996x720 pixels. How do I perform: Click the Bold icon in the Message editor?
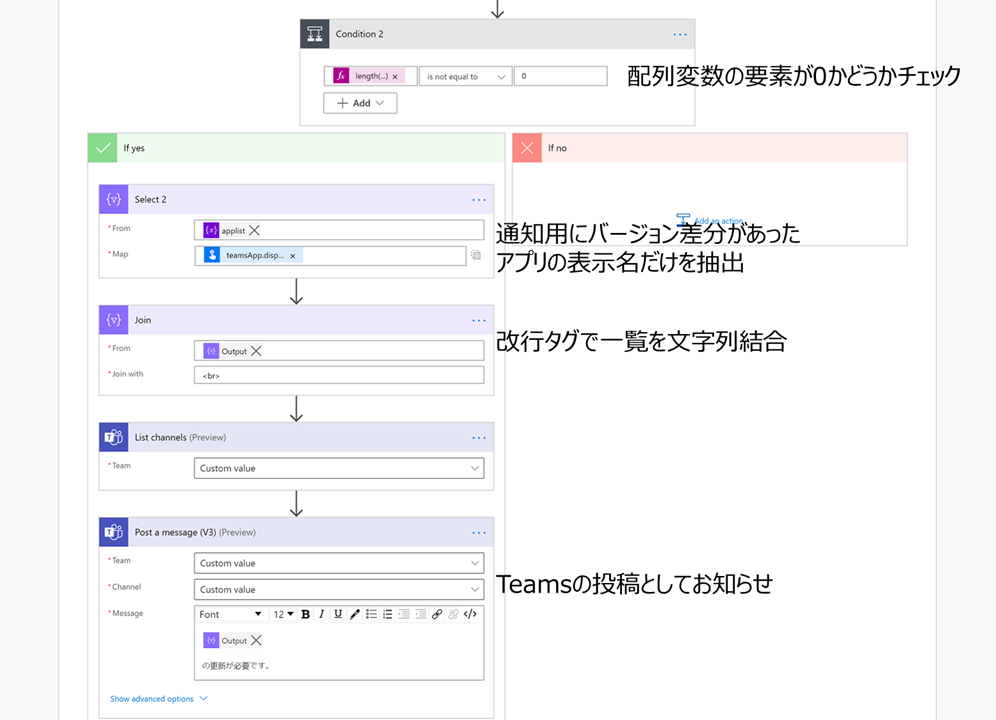coord(305,613)
